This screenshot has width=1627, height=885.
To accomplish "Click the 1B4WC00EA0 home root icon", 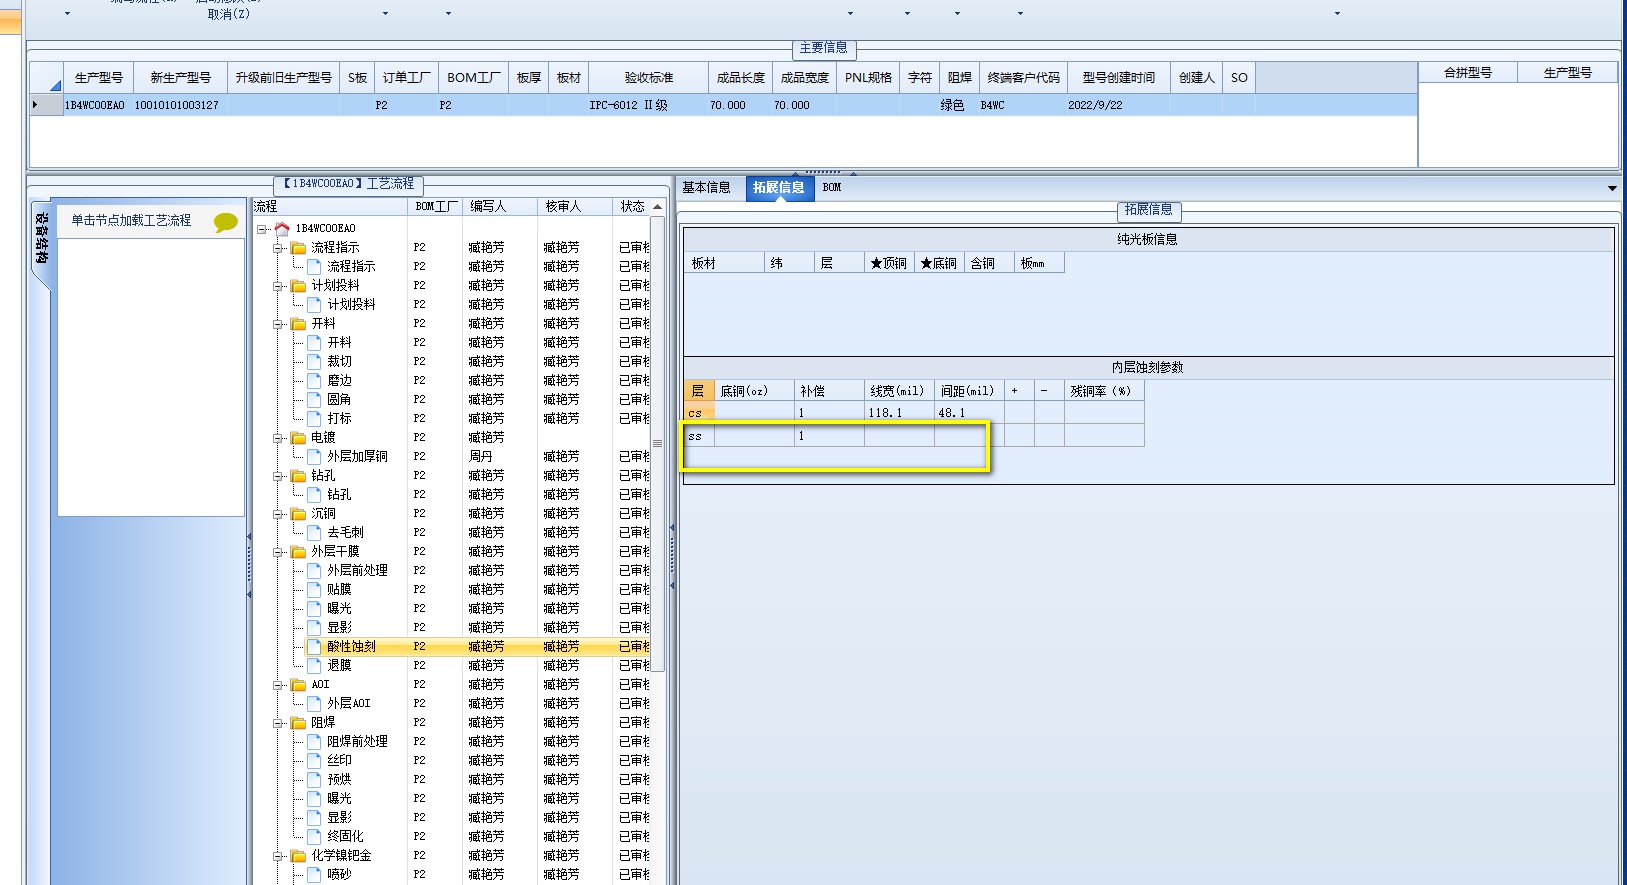I will [x=282, y=229].
